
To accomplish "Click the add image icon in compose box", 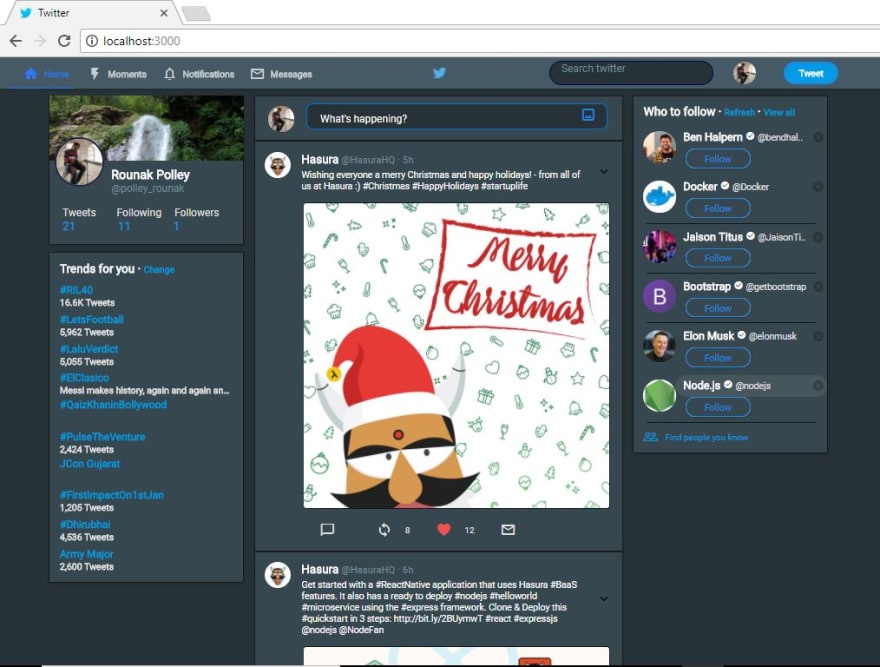I will [x=588, y=115].
